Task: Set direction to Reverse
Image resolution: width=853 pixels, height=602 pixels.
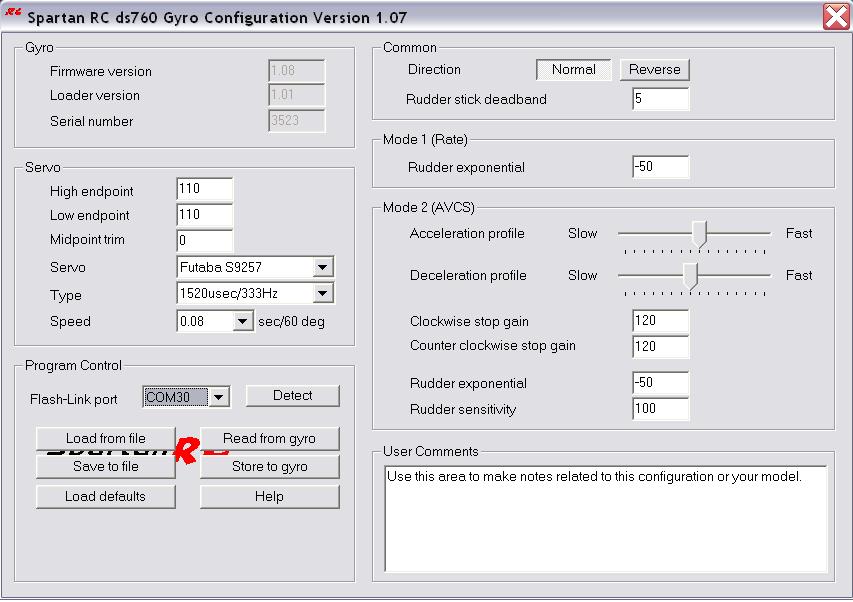Action: tap(654, 70)
